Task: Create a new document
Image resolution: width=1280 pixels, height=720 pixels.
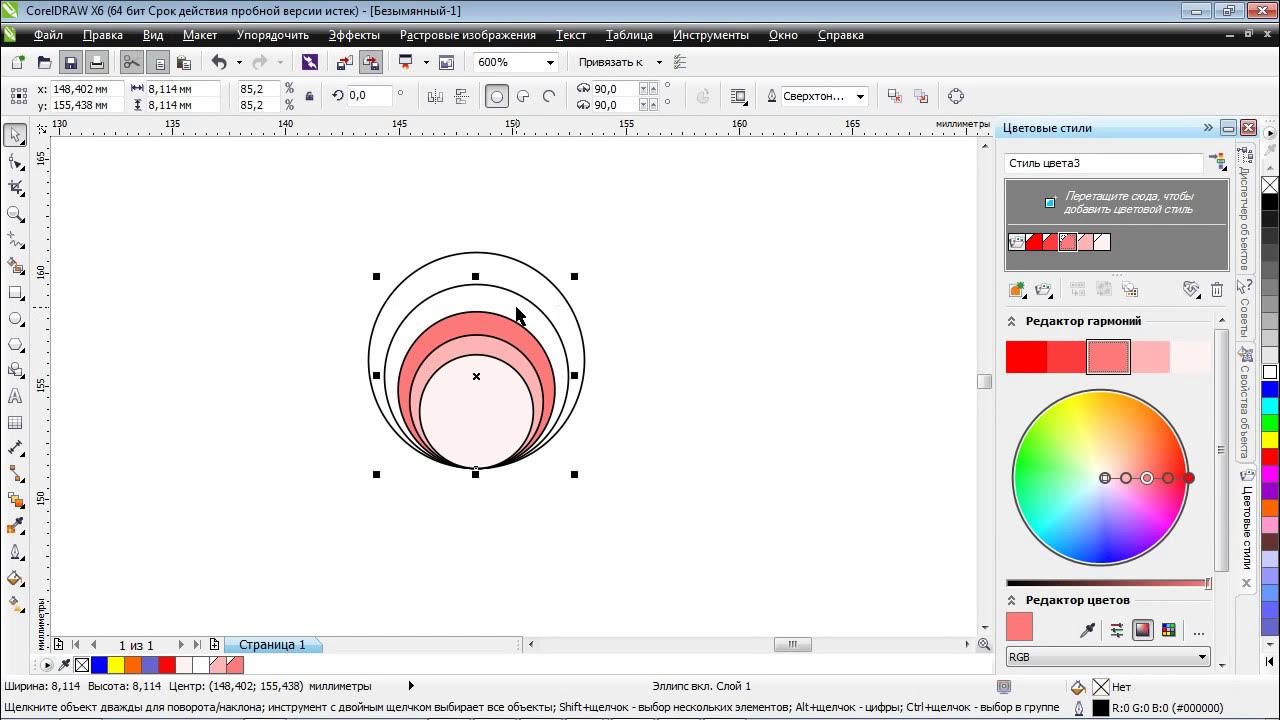Action: pyautogui.click(x=18, y=62)
